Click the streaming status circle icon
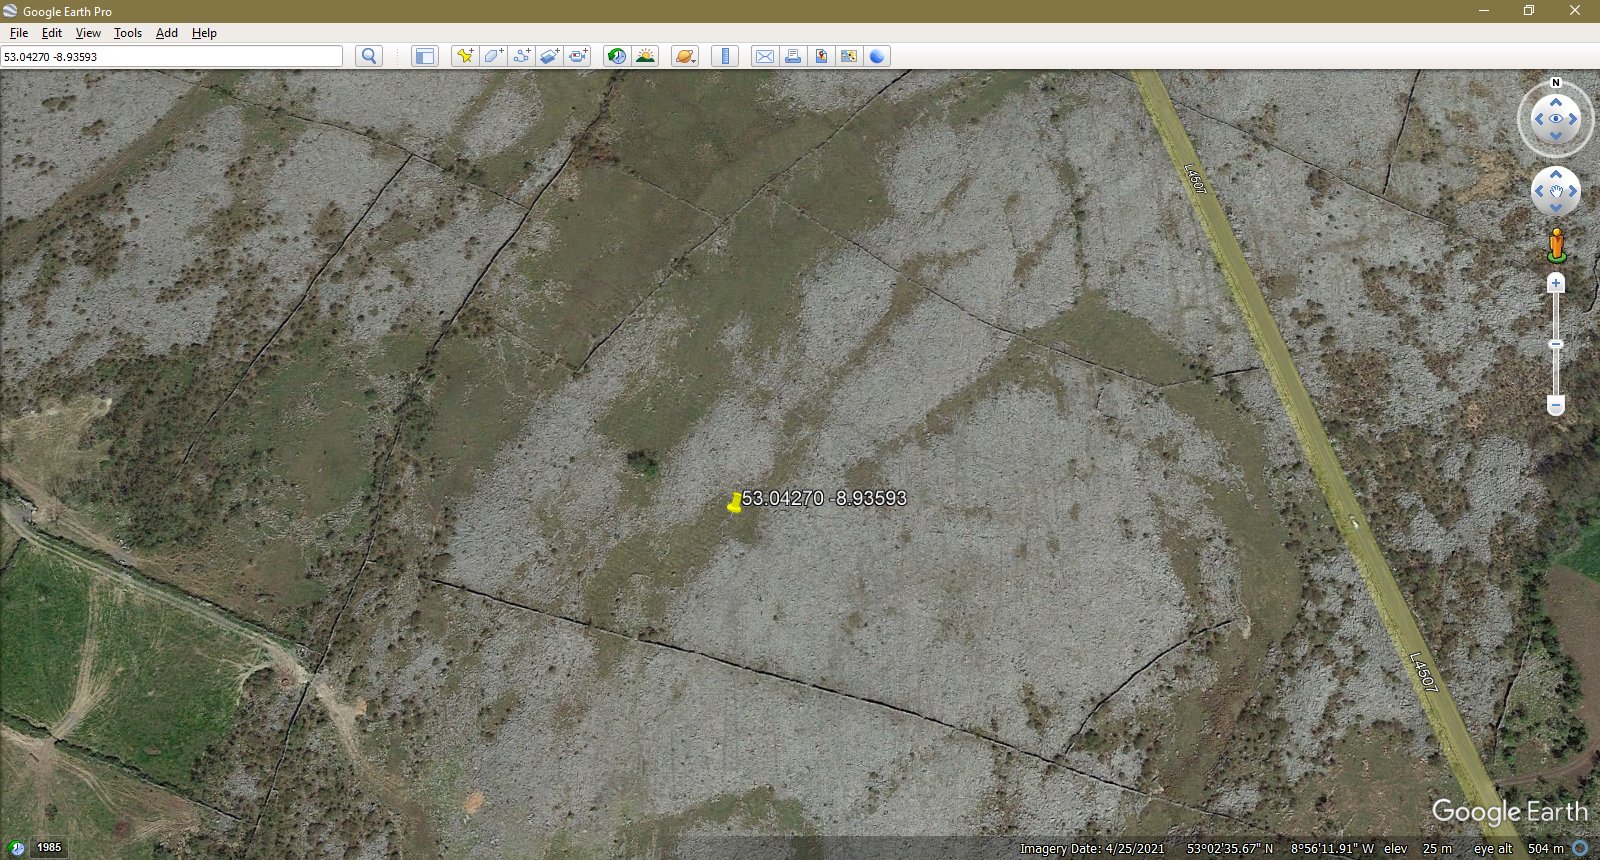This screenshot has width=1600, height=860. tap(1580, 848)
